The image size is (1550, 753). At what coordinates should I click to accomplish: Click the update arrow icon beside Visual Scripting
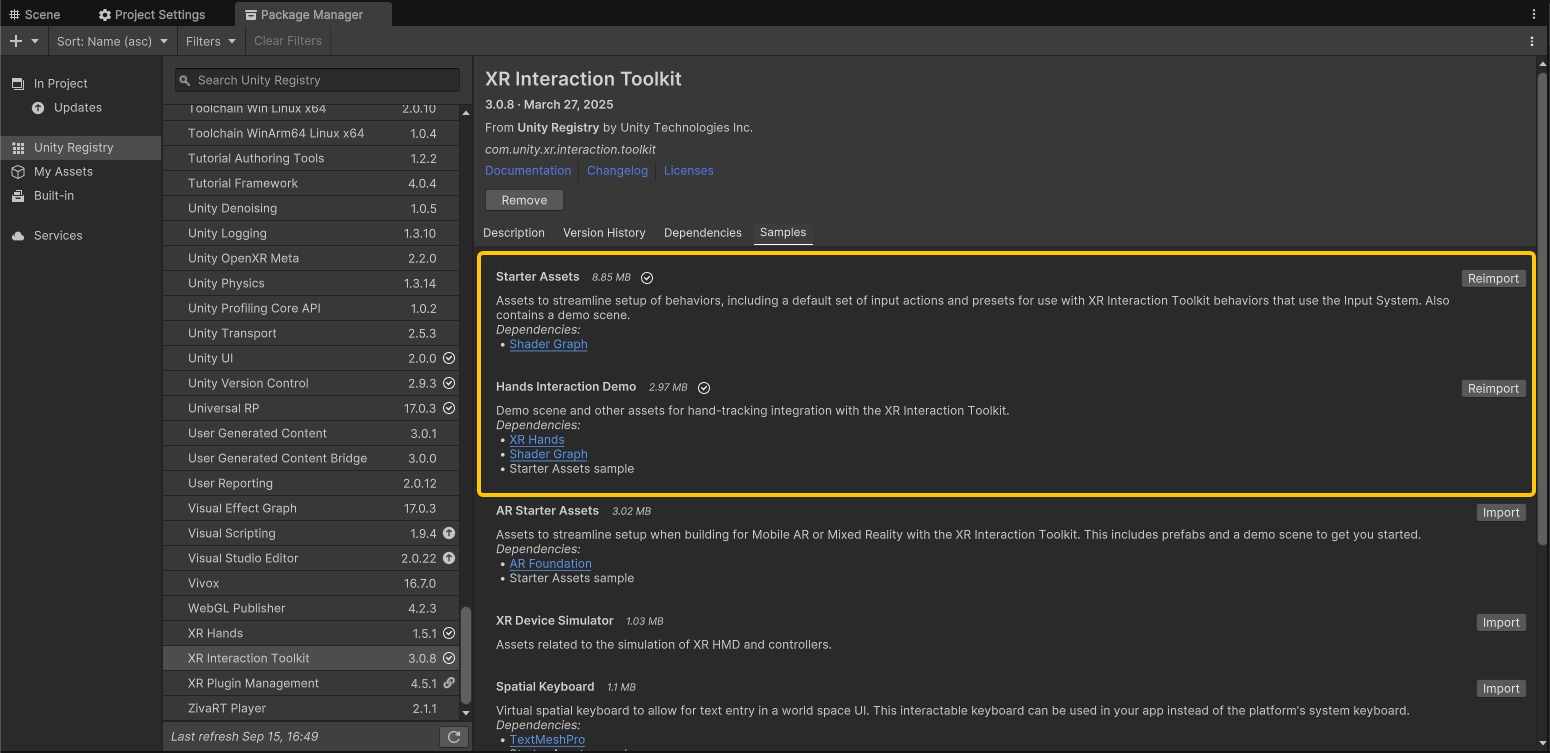449,533
